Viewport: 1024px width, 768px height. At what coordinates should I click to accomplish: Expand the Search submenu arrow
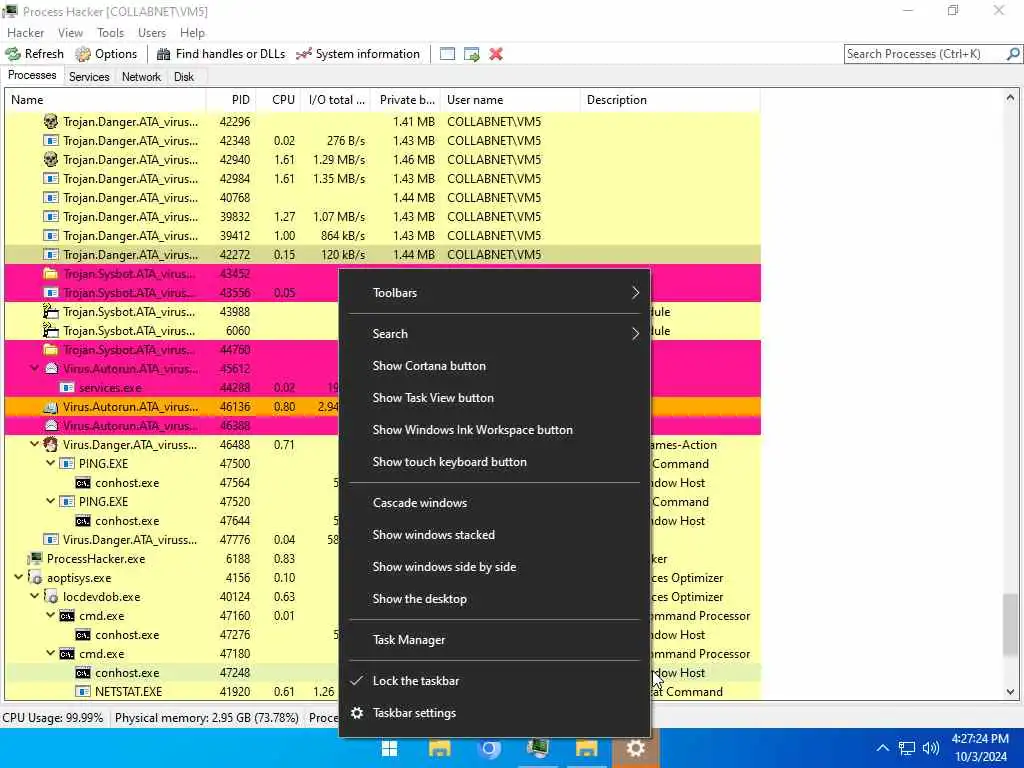[x=635, y=334]
